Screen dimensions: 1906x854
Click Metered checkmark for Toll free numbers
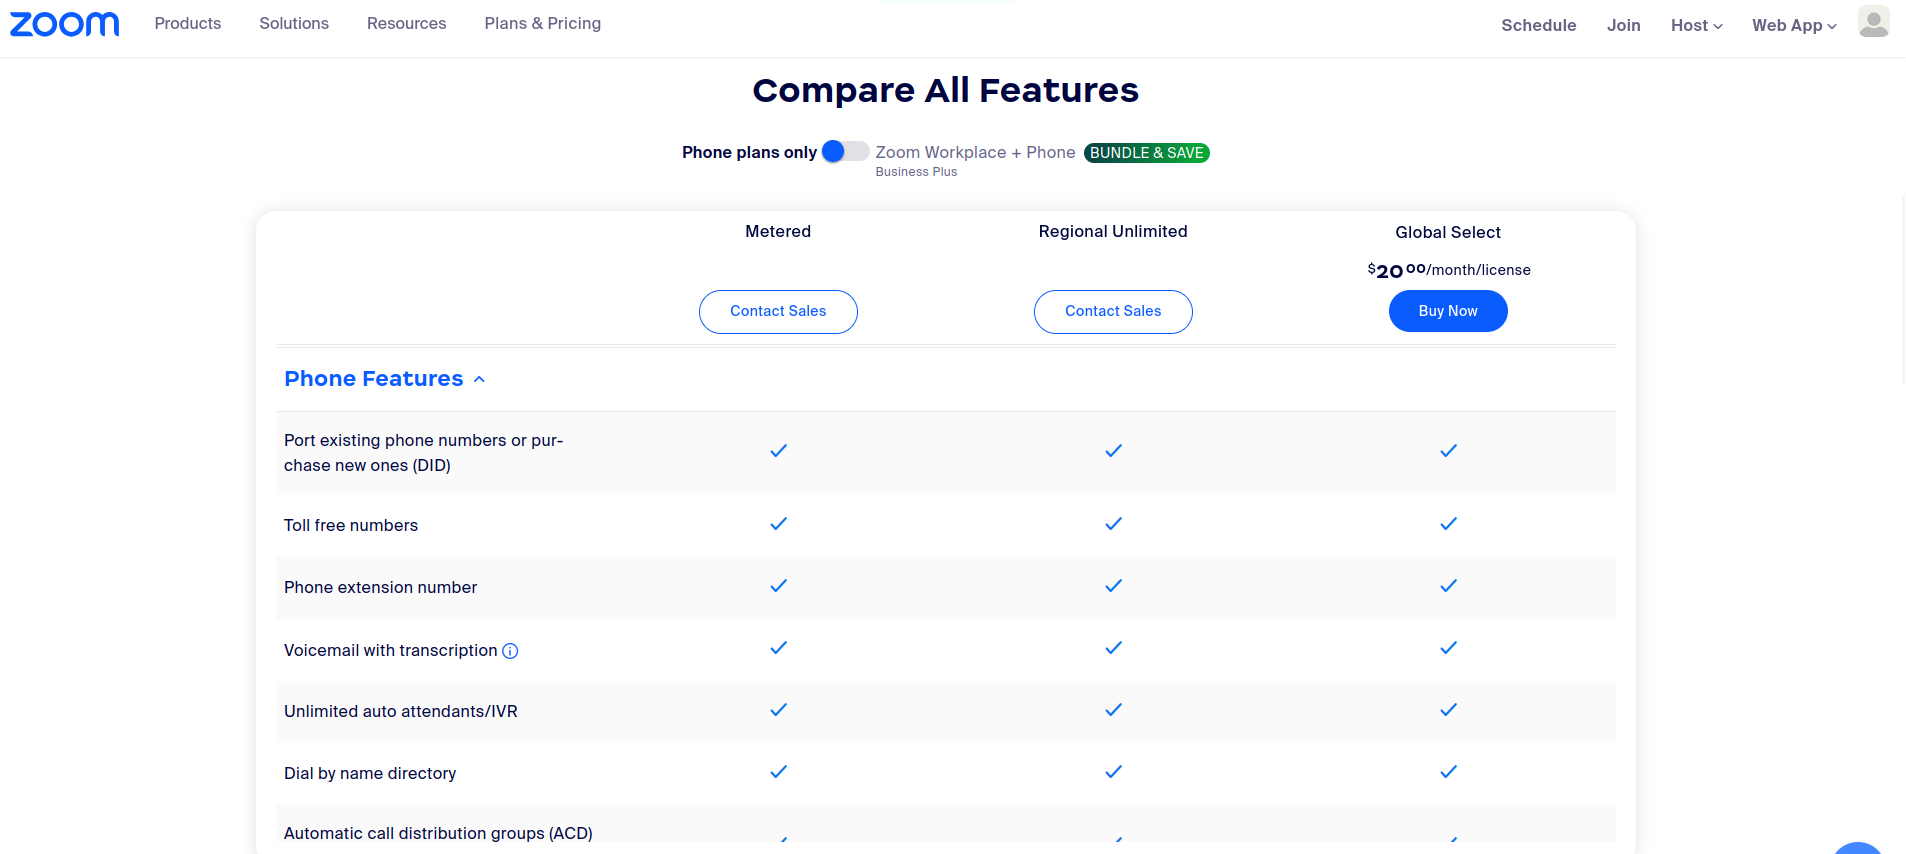click(778, 524)
